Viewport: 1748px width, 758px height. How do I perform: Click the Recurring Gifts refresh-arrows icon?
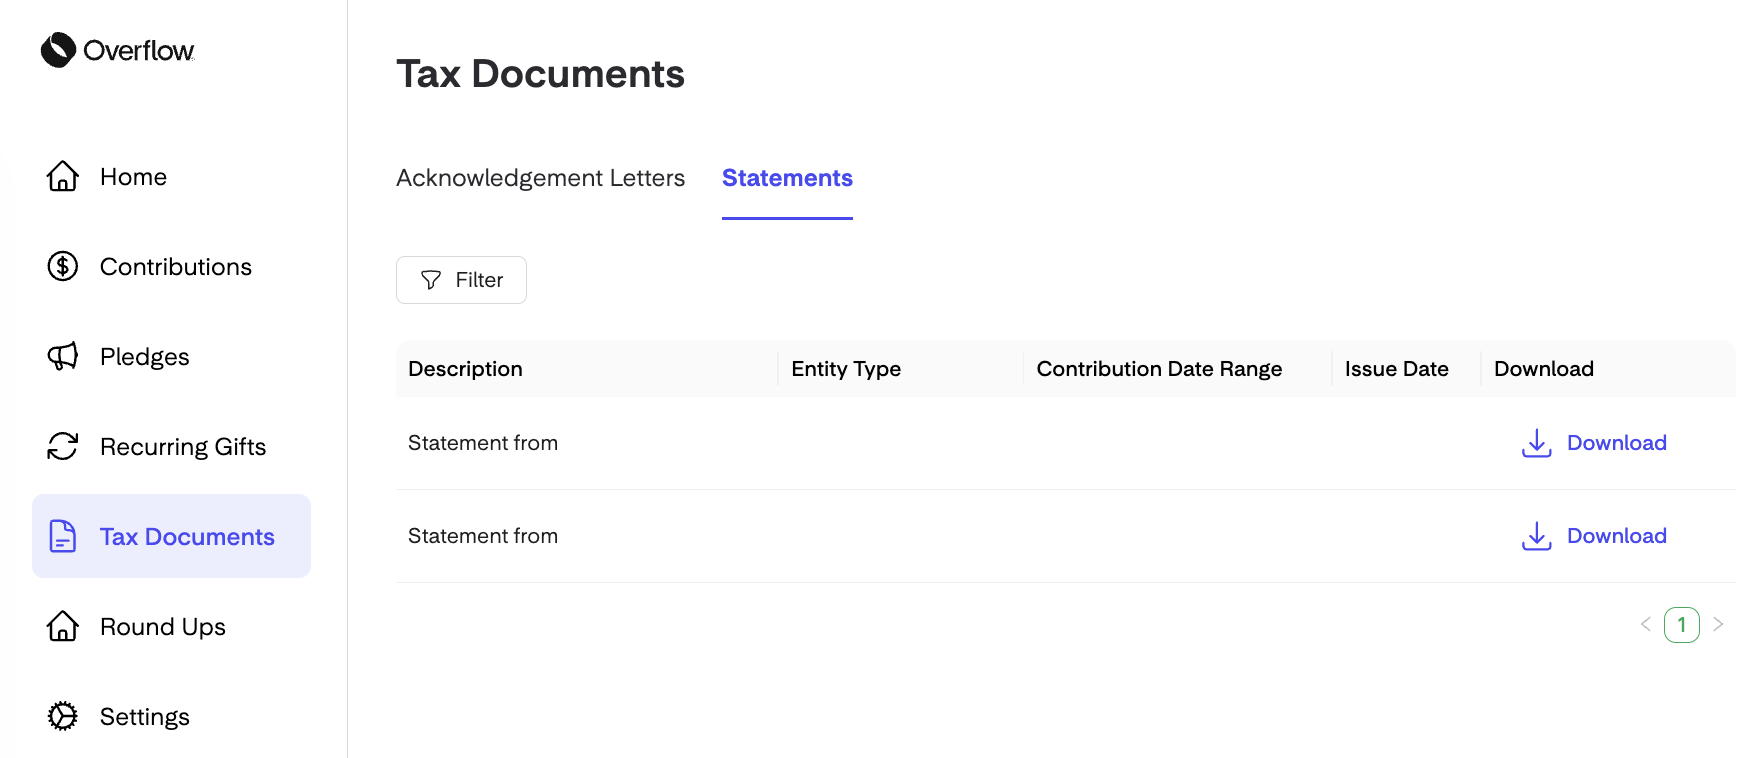pos(63,446)
